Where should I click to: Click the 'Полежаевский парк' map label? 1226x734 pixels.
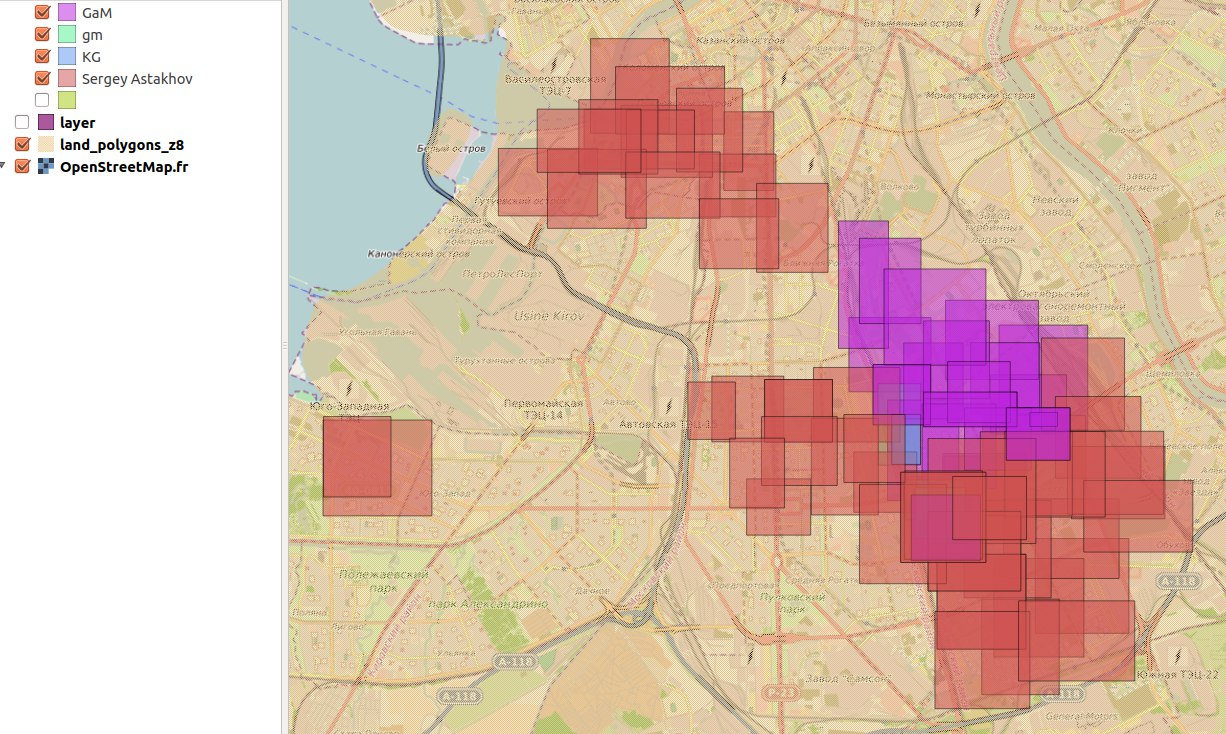[x=383, y=580]
